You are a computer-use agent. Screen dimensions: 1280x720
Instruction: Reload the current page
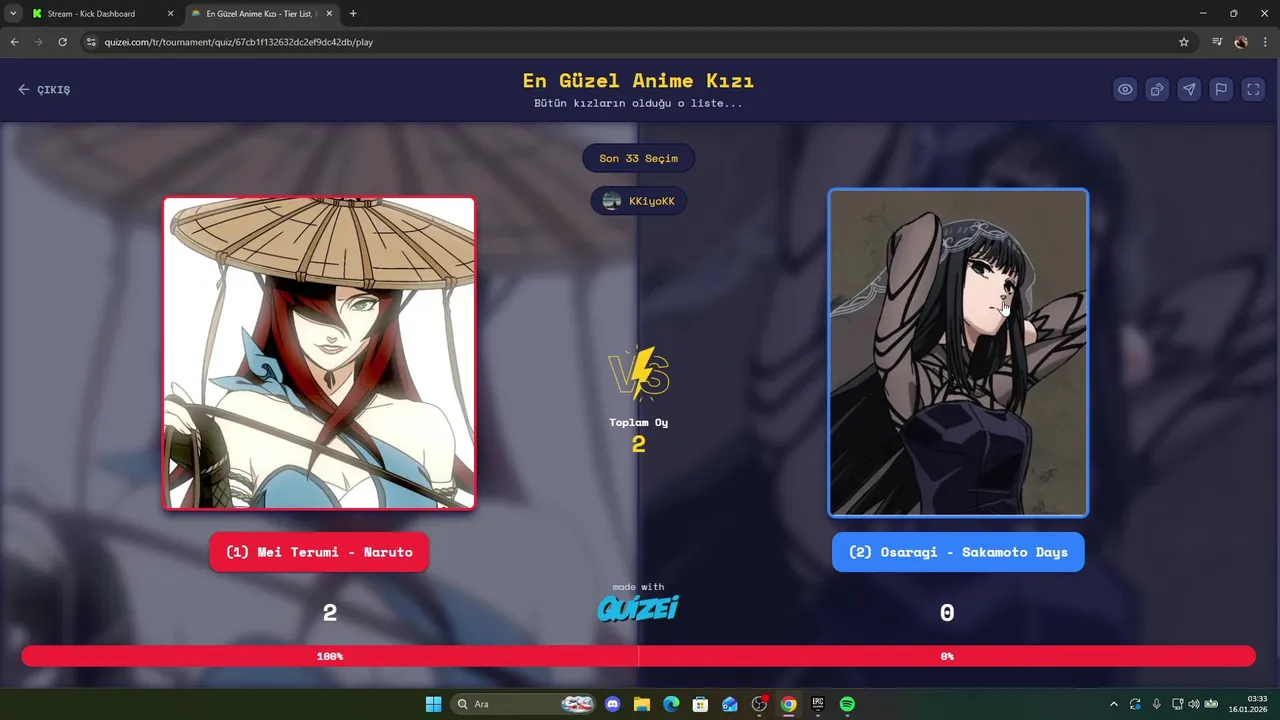point(62,42)
